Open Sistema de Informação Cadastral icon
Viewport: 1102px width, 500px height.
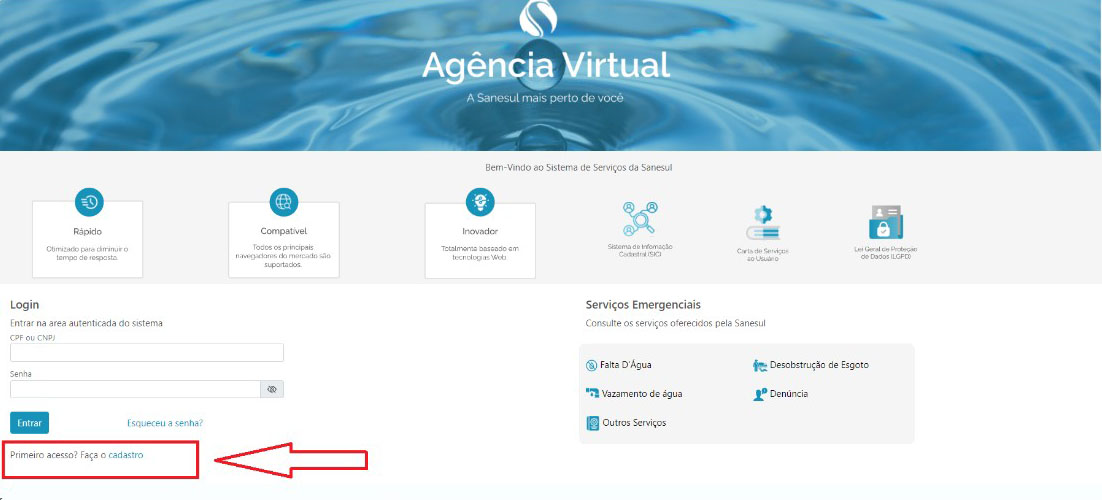point(640,219)
